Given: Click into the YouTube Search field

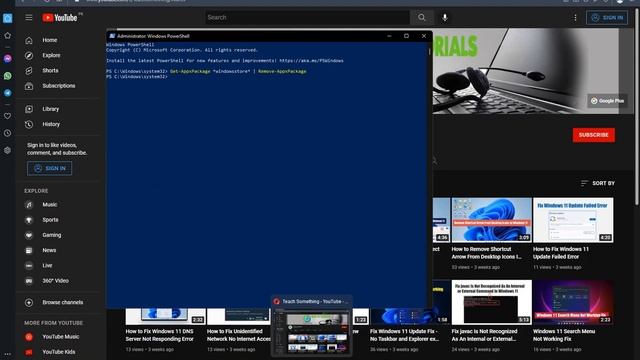Looking at the screenshot, I should (307, 18).
